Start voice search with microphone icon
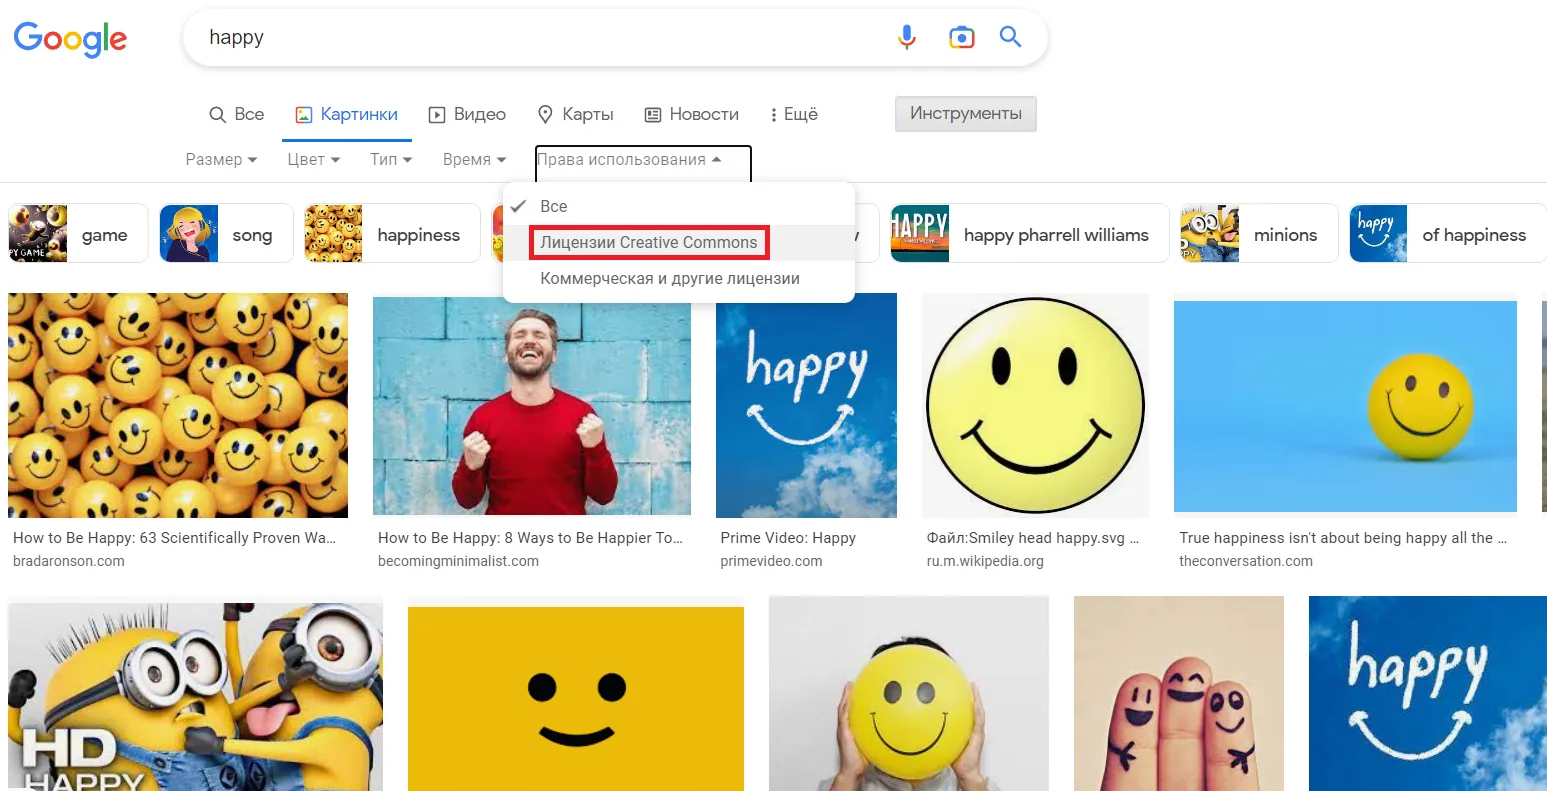The width and height of the screenshot is (1547, 791). (x=906, y=38)
